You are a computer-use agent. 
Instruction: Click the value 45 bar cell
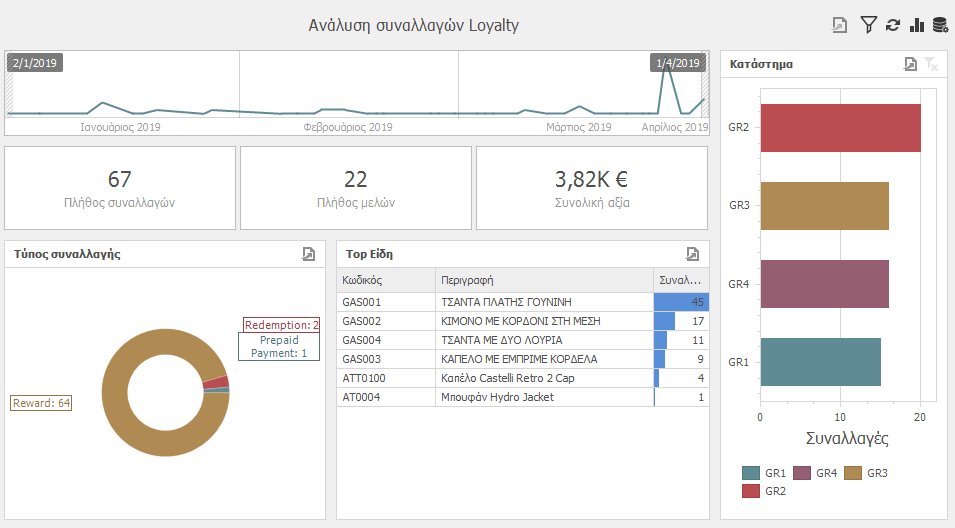coord(682,302)
